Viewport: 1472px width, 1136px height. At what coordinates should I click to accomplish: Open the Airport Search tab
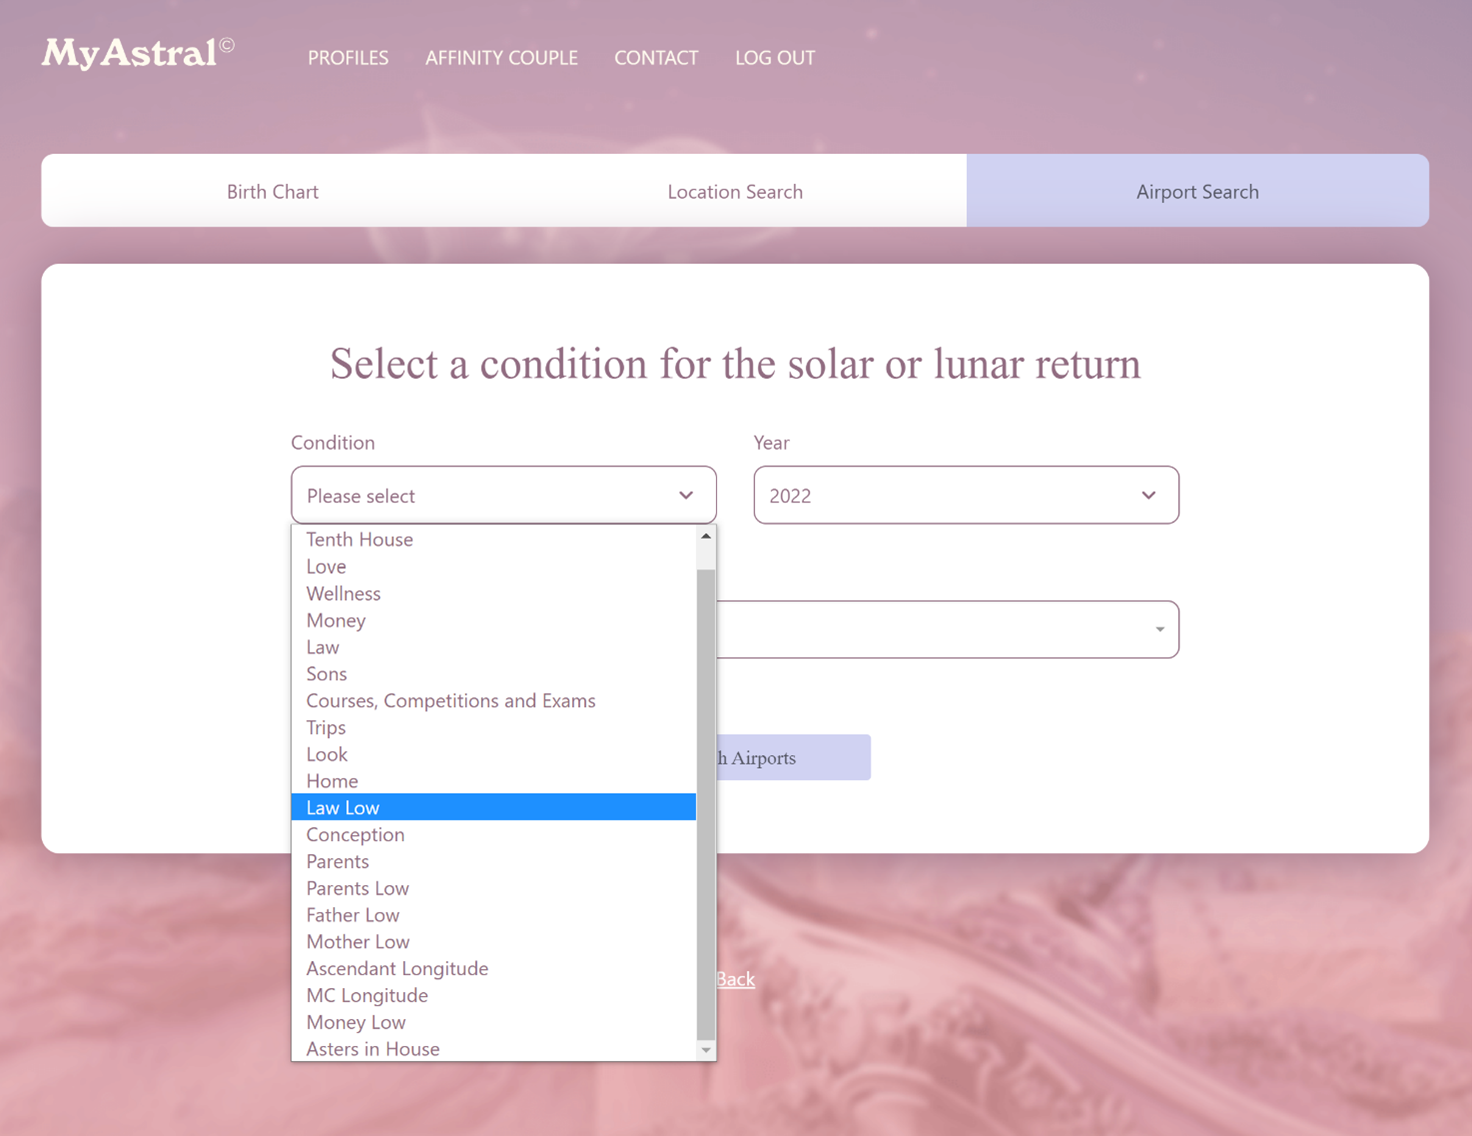pos(1197,191)
